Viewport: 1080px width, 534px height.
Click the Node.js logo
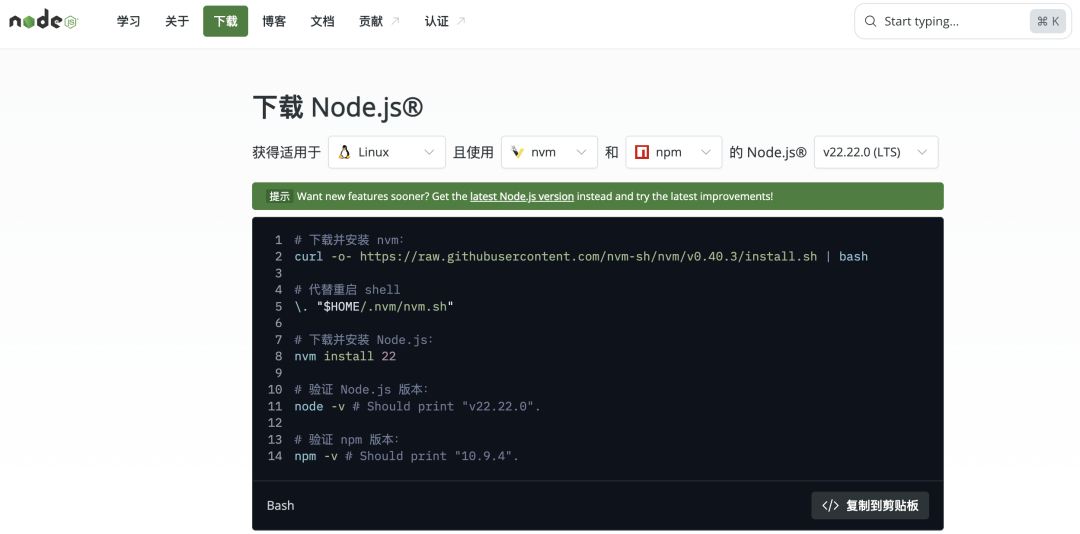tap(44, 21)
